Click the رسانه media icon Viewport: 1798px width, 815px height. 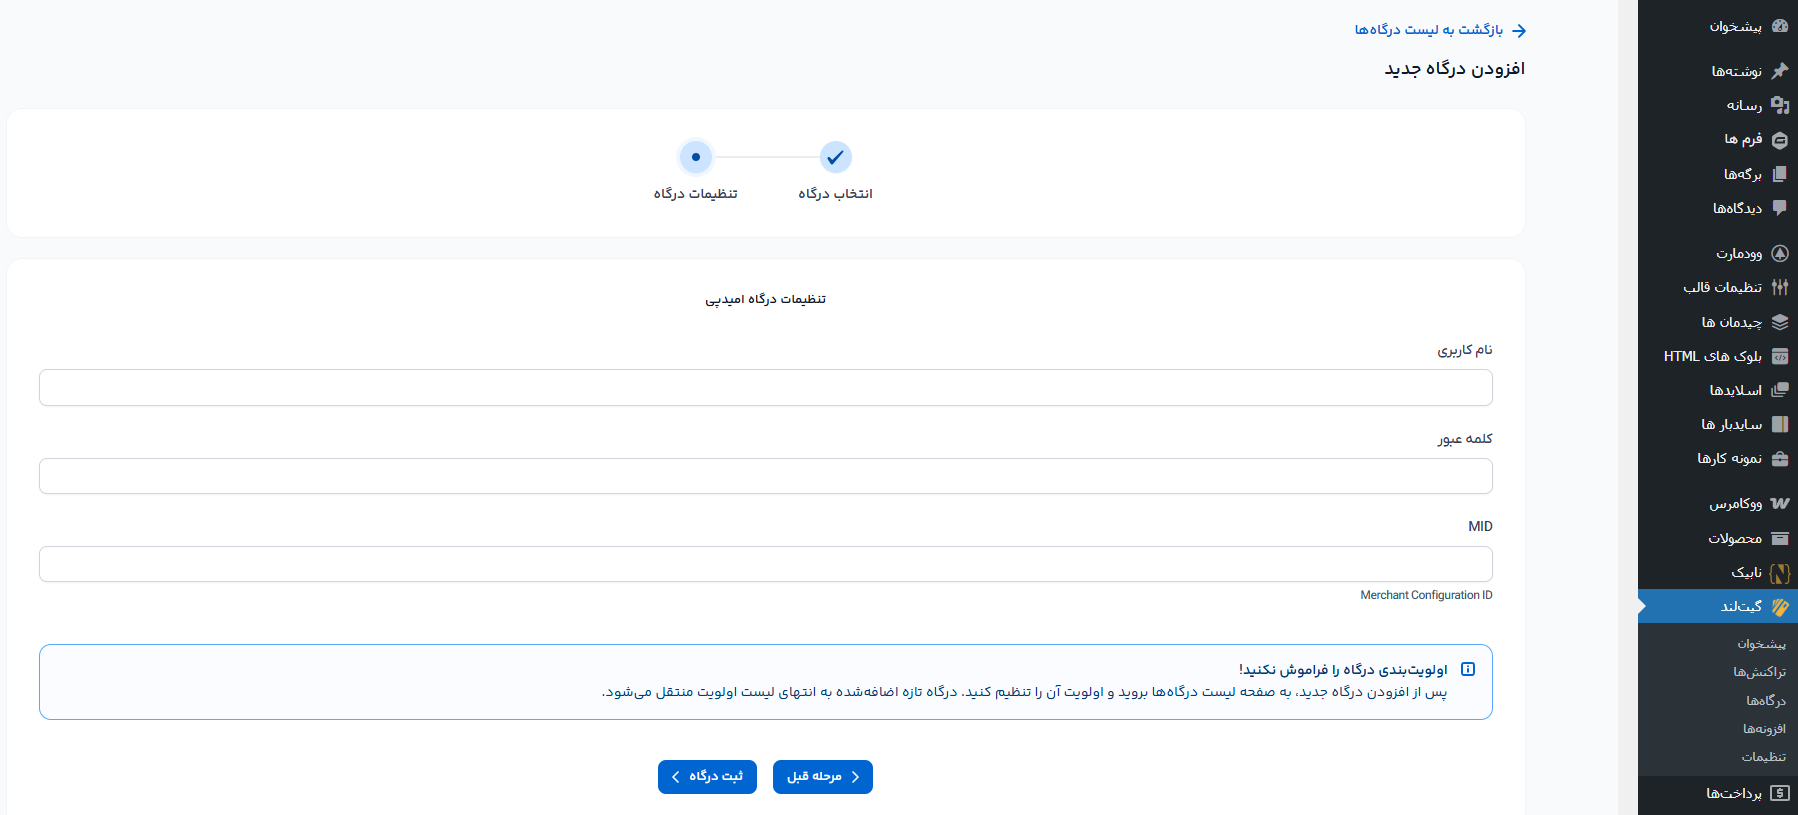(x=1779, y=105)
